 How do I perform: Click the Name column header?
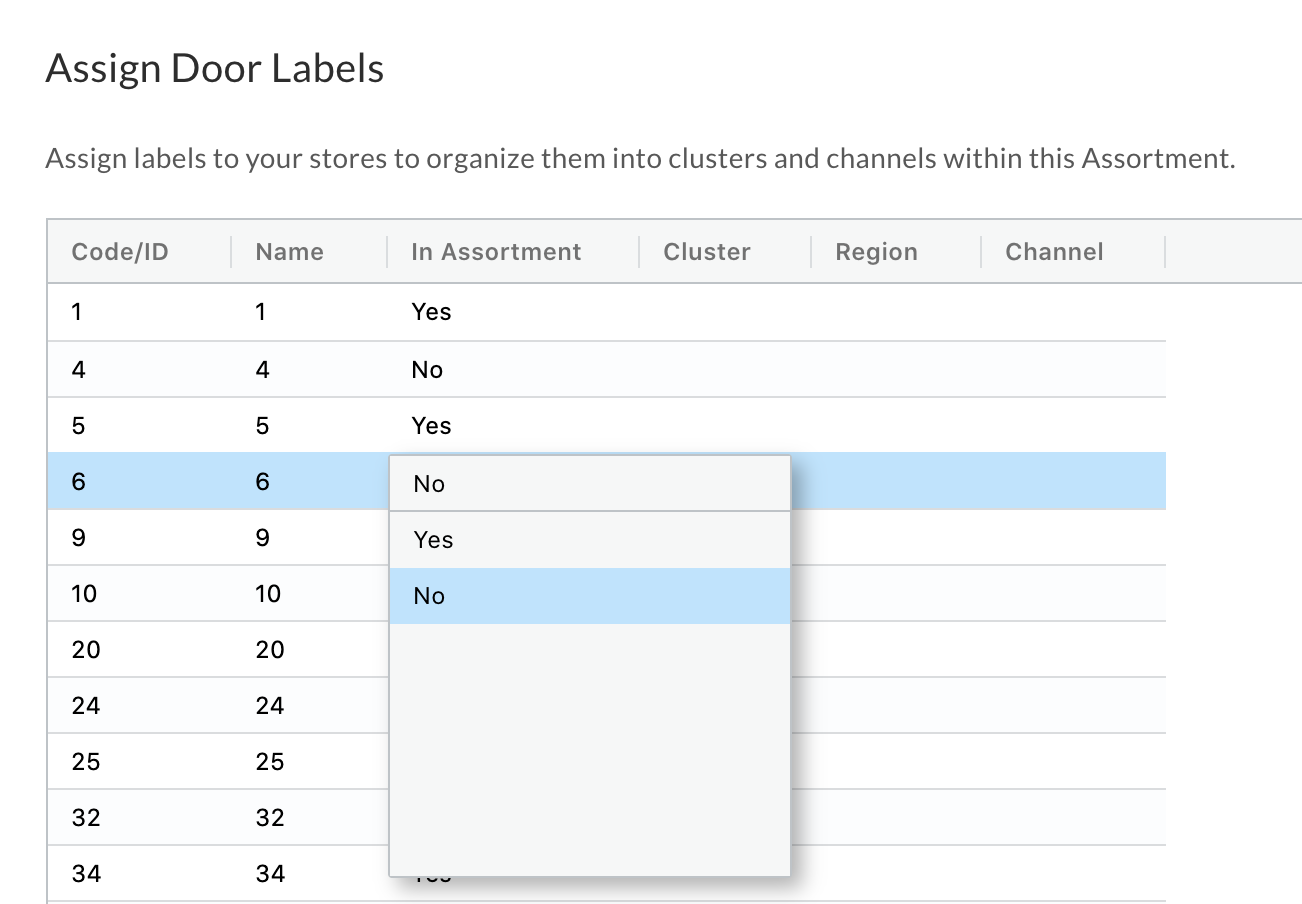pos(289,252)
